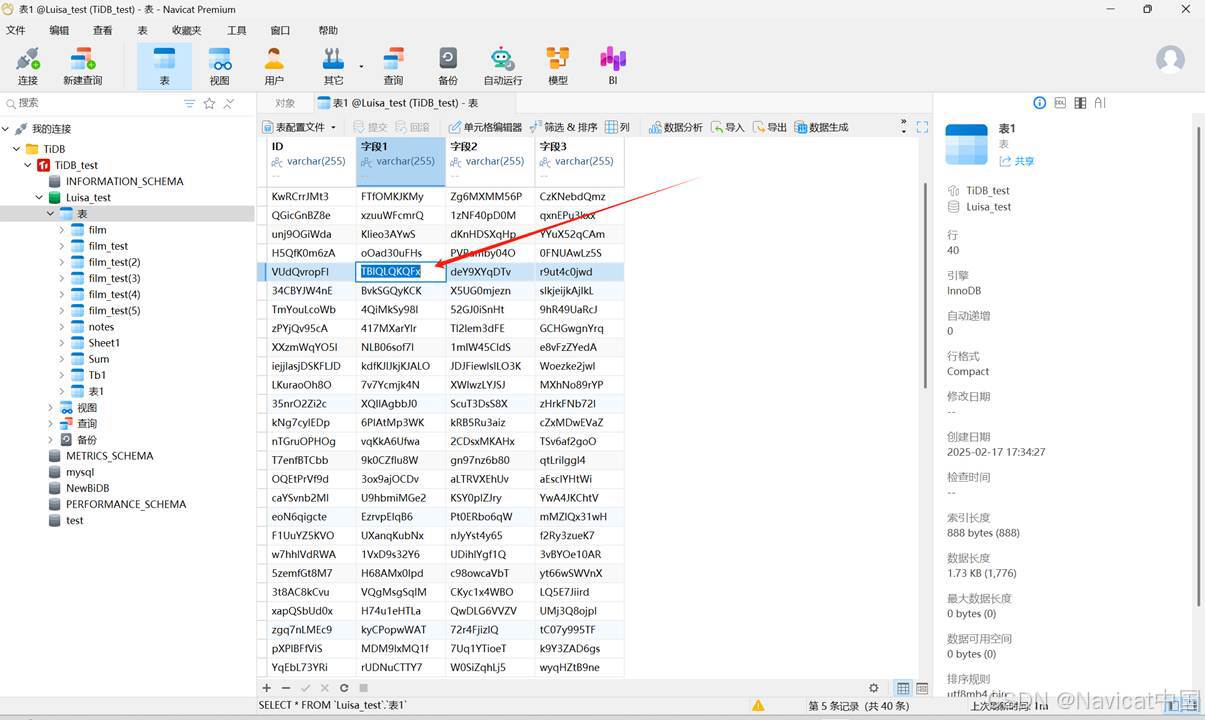The image size is (1205, 720).
Task: Click the DDL icon in right panel
Action: tap(1060, 103)
